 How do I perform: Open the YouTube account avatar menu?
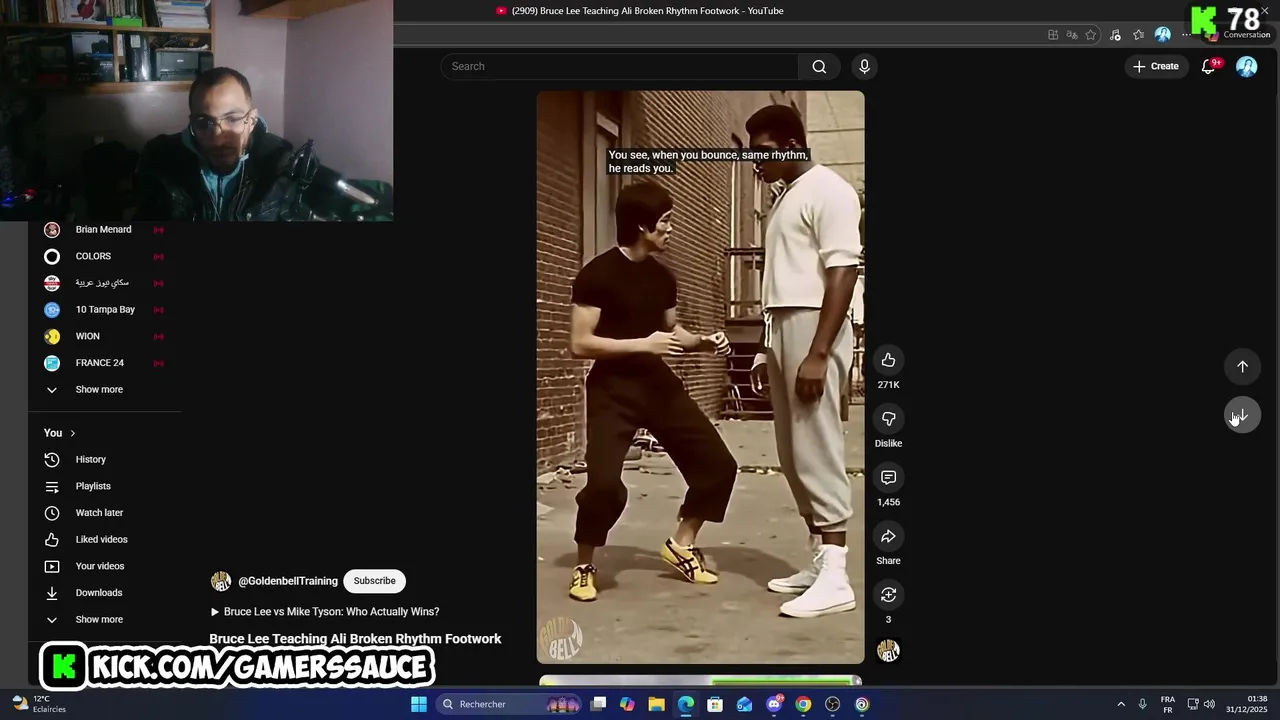pyautogui.click(x=1246, y=66)
